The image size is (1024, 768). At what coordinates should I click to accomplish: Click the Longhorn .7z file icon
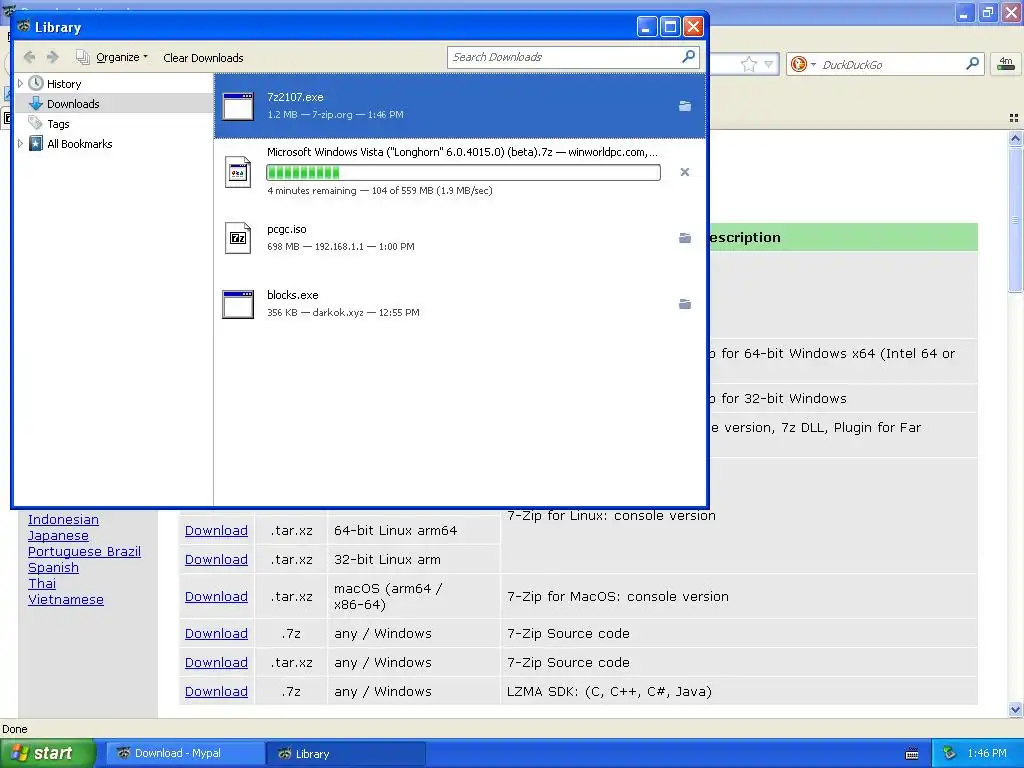(x=238, y=172)
